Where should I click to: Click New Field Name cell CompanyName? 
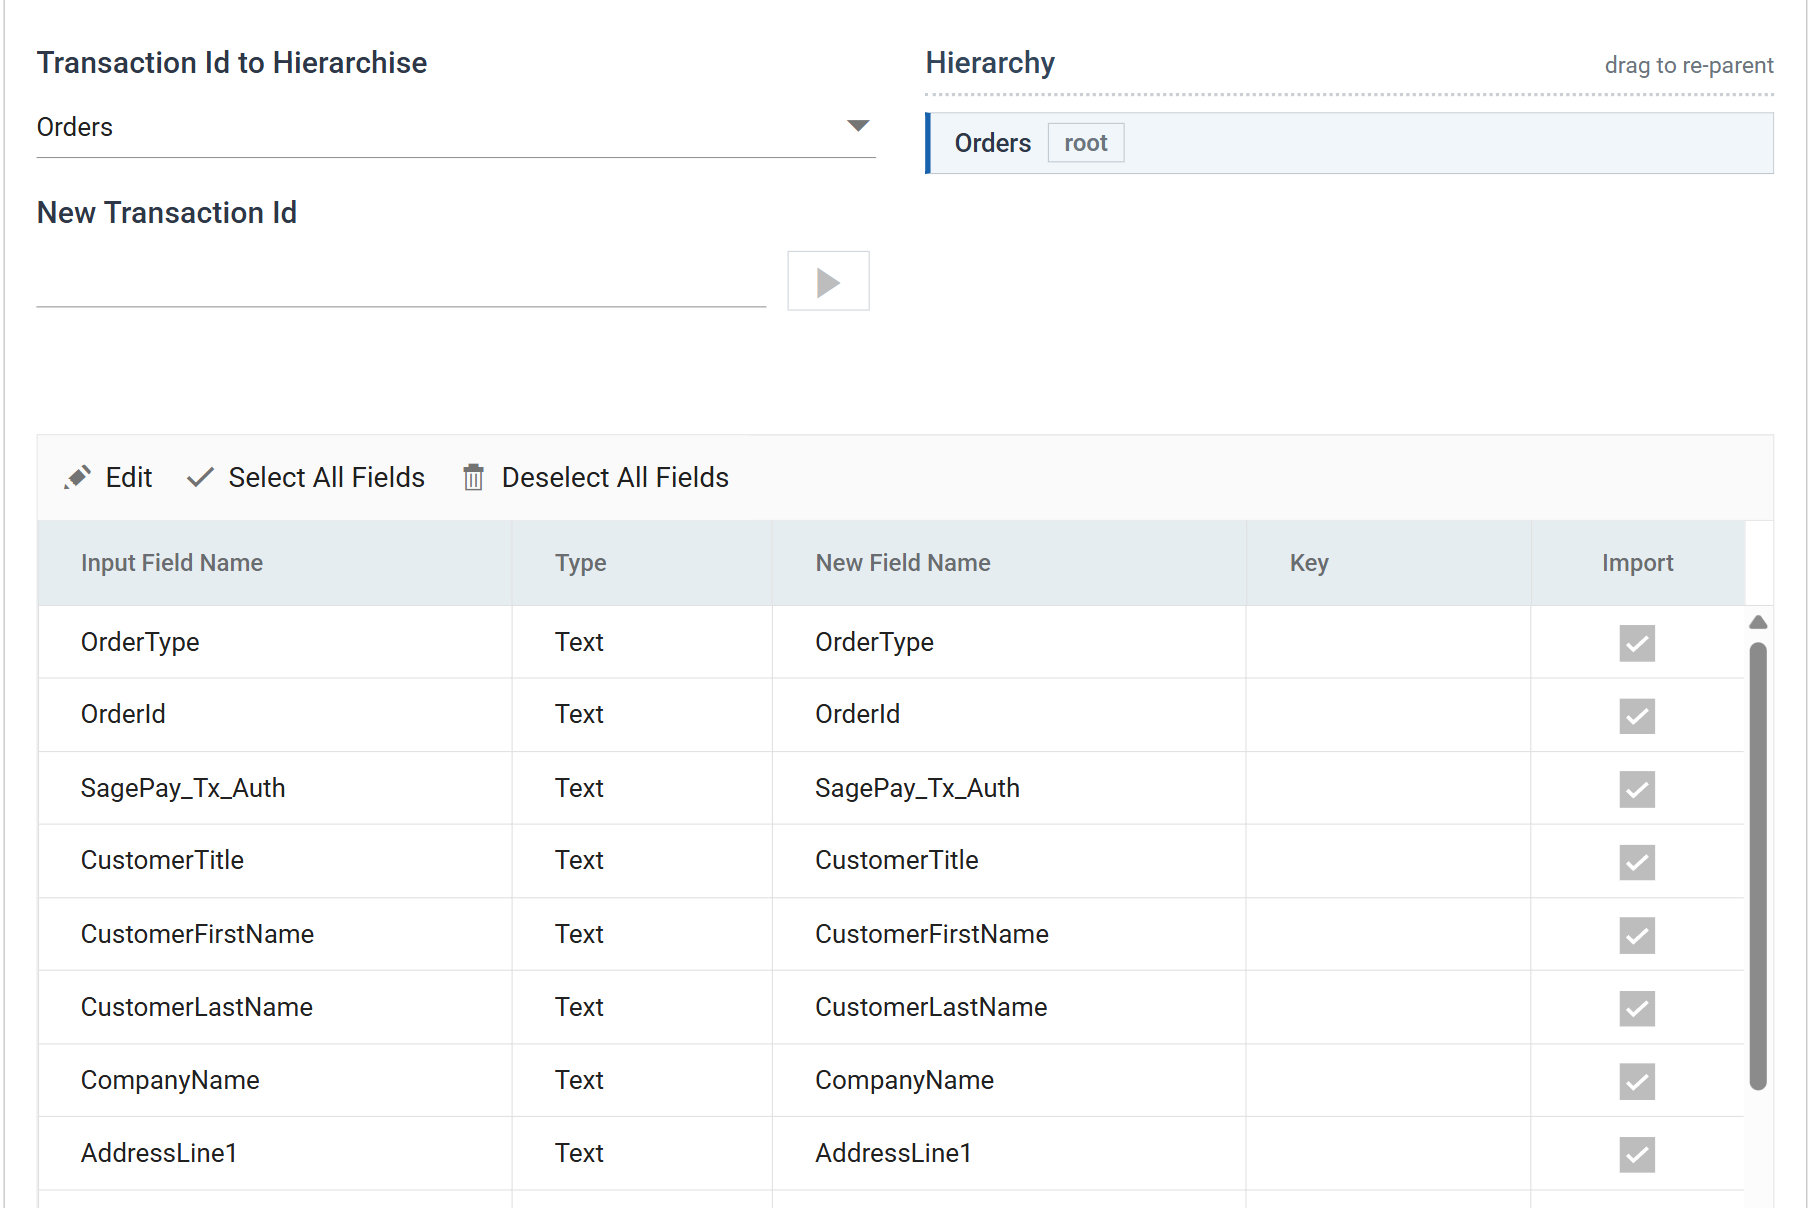pos(1009,1080)
